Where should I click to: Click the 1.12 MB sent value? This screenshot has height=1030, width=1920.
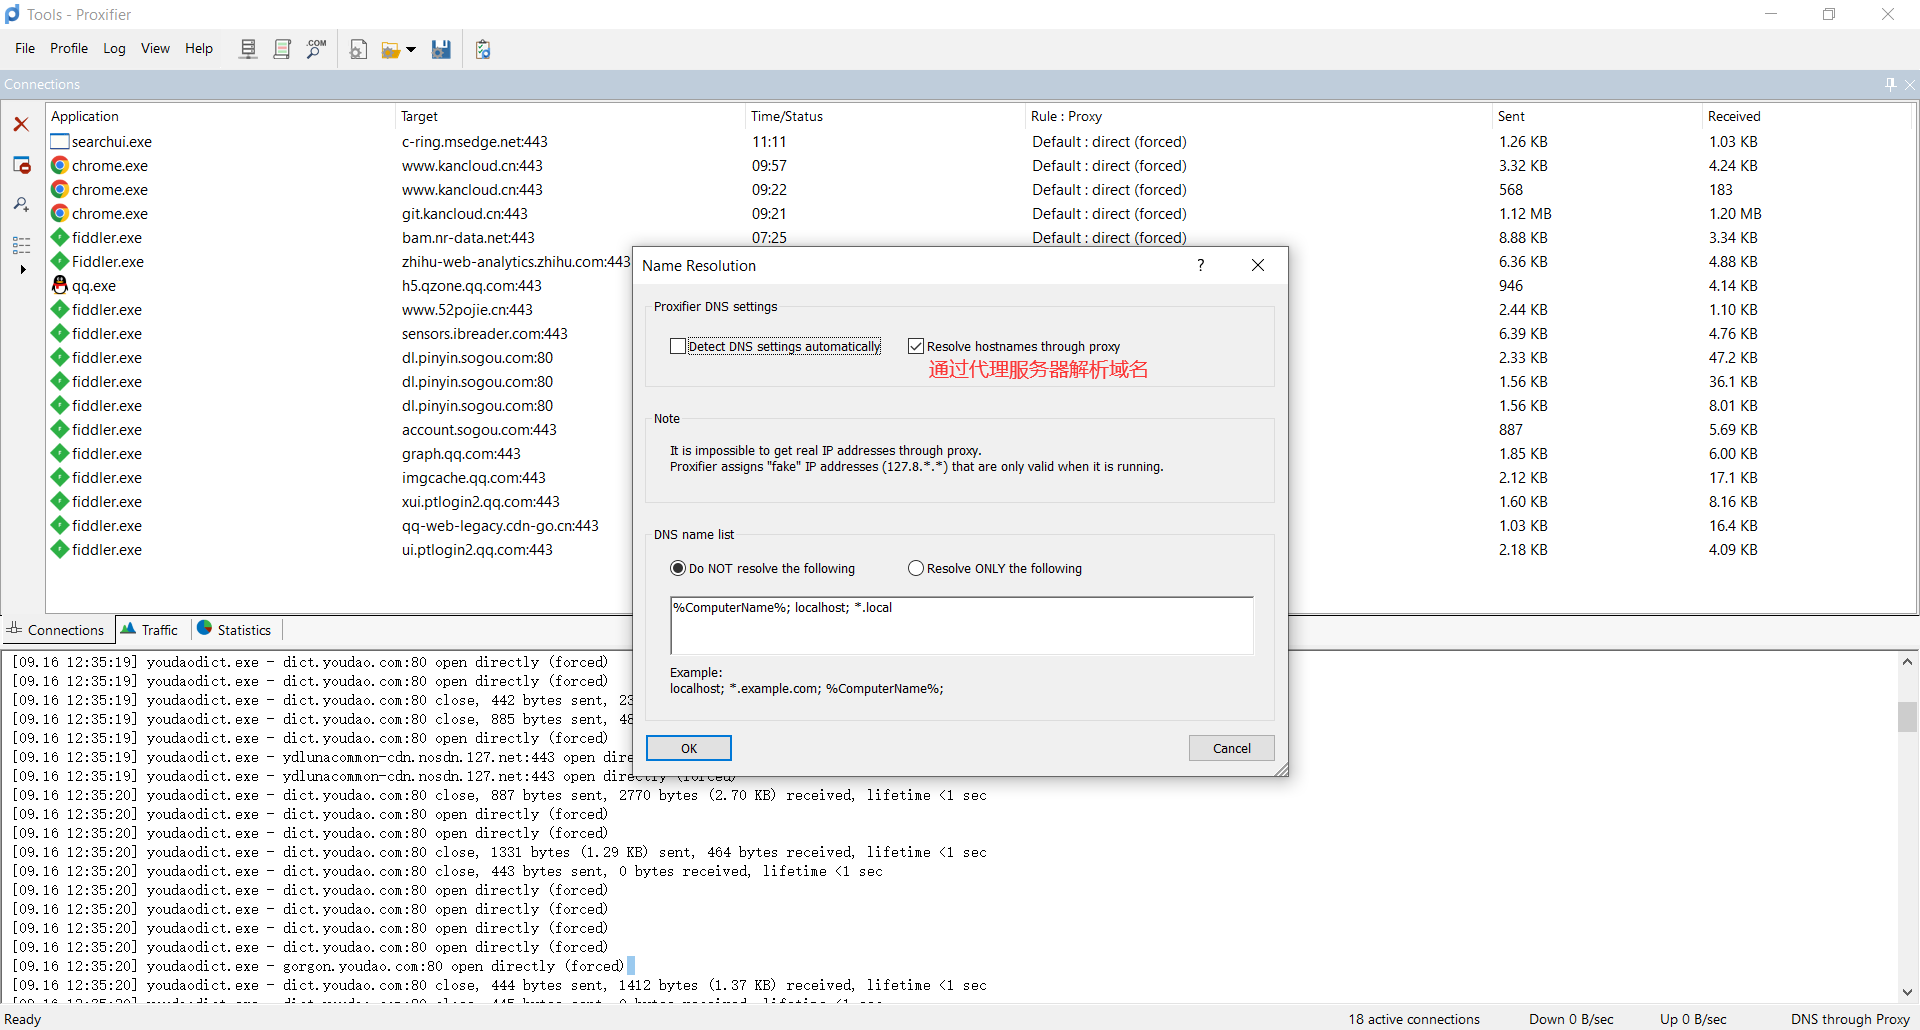1525,214
